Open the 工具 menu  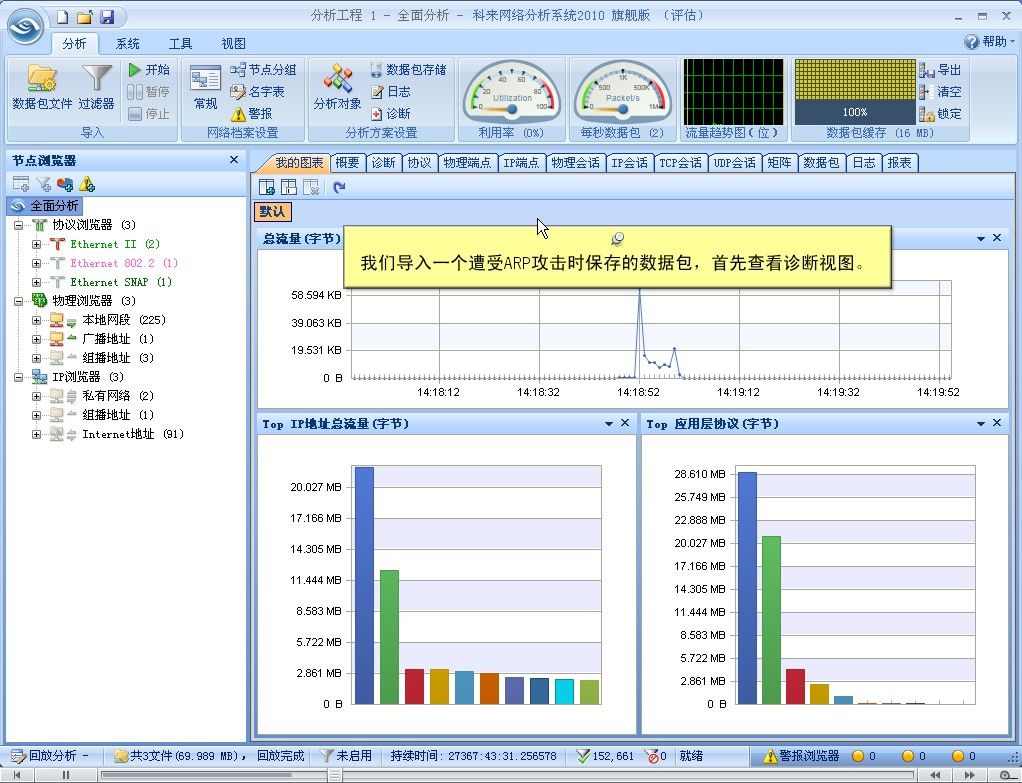point(180,43)
